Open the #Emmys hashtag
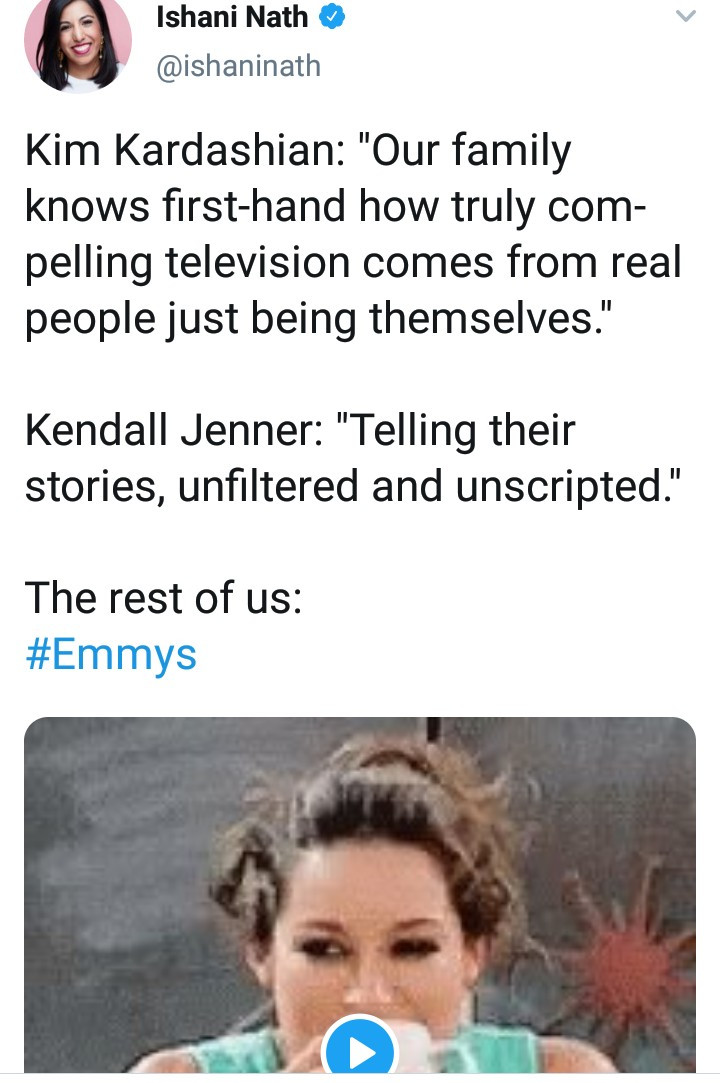 pos(110,655)
